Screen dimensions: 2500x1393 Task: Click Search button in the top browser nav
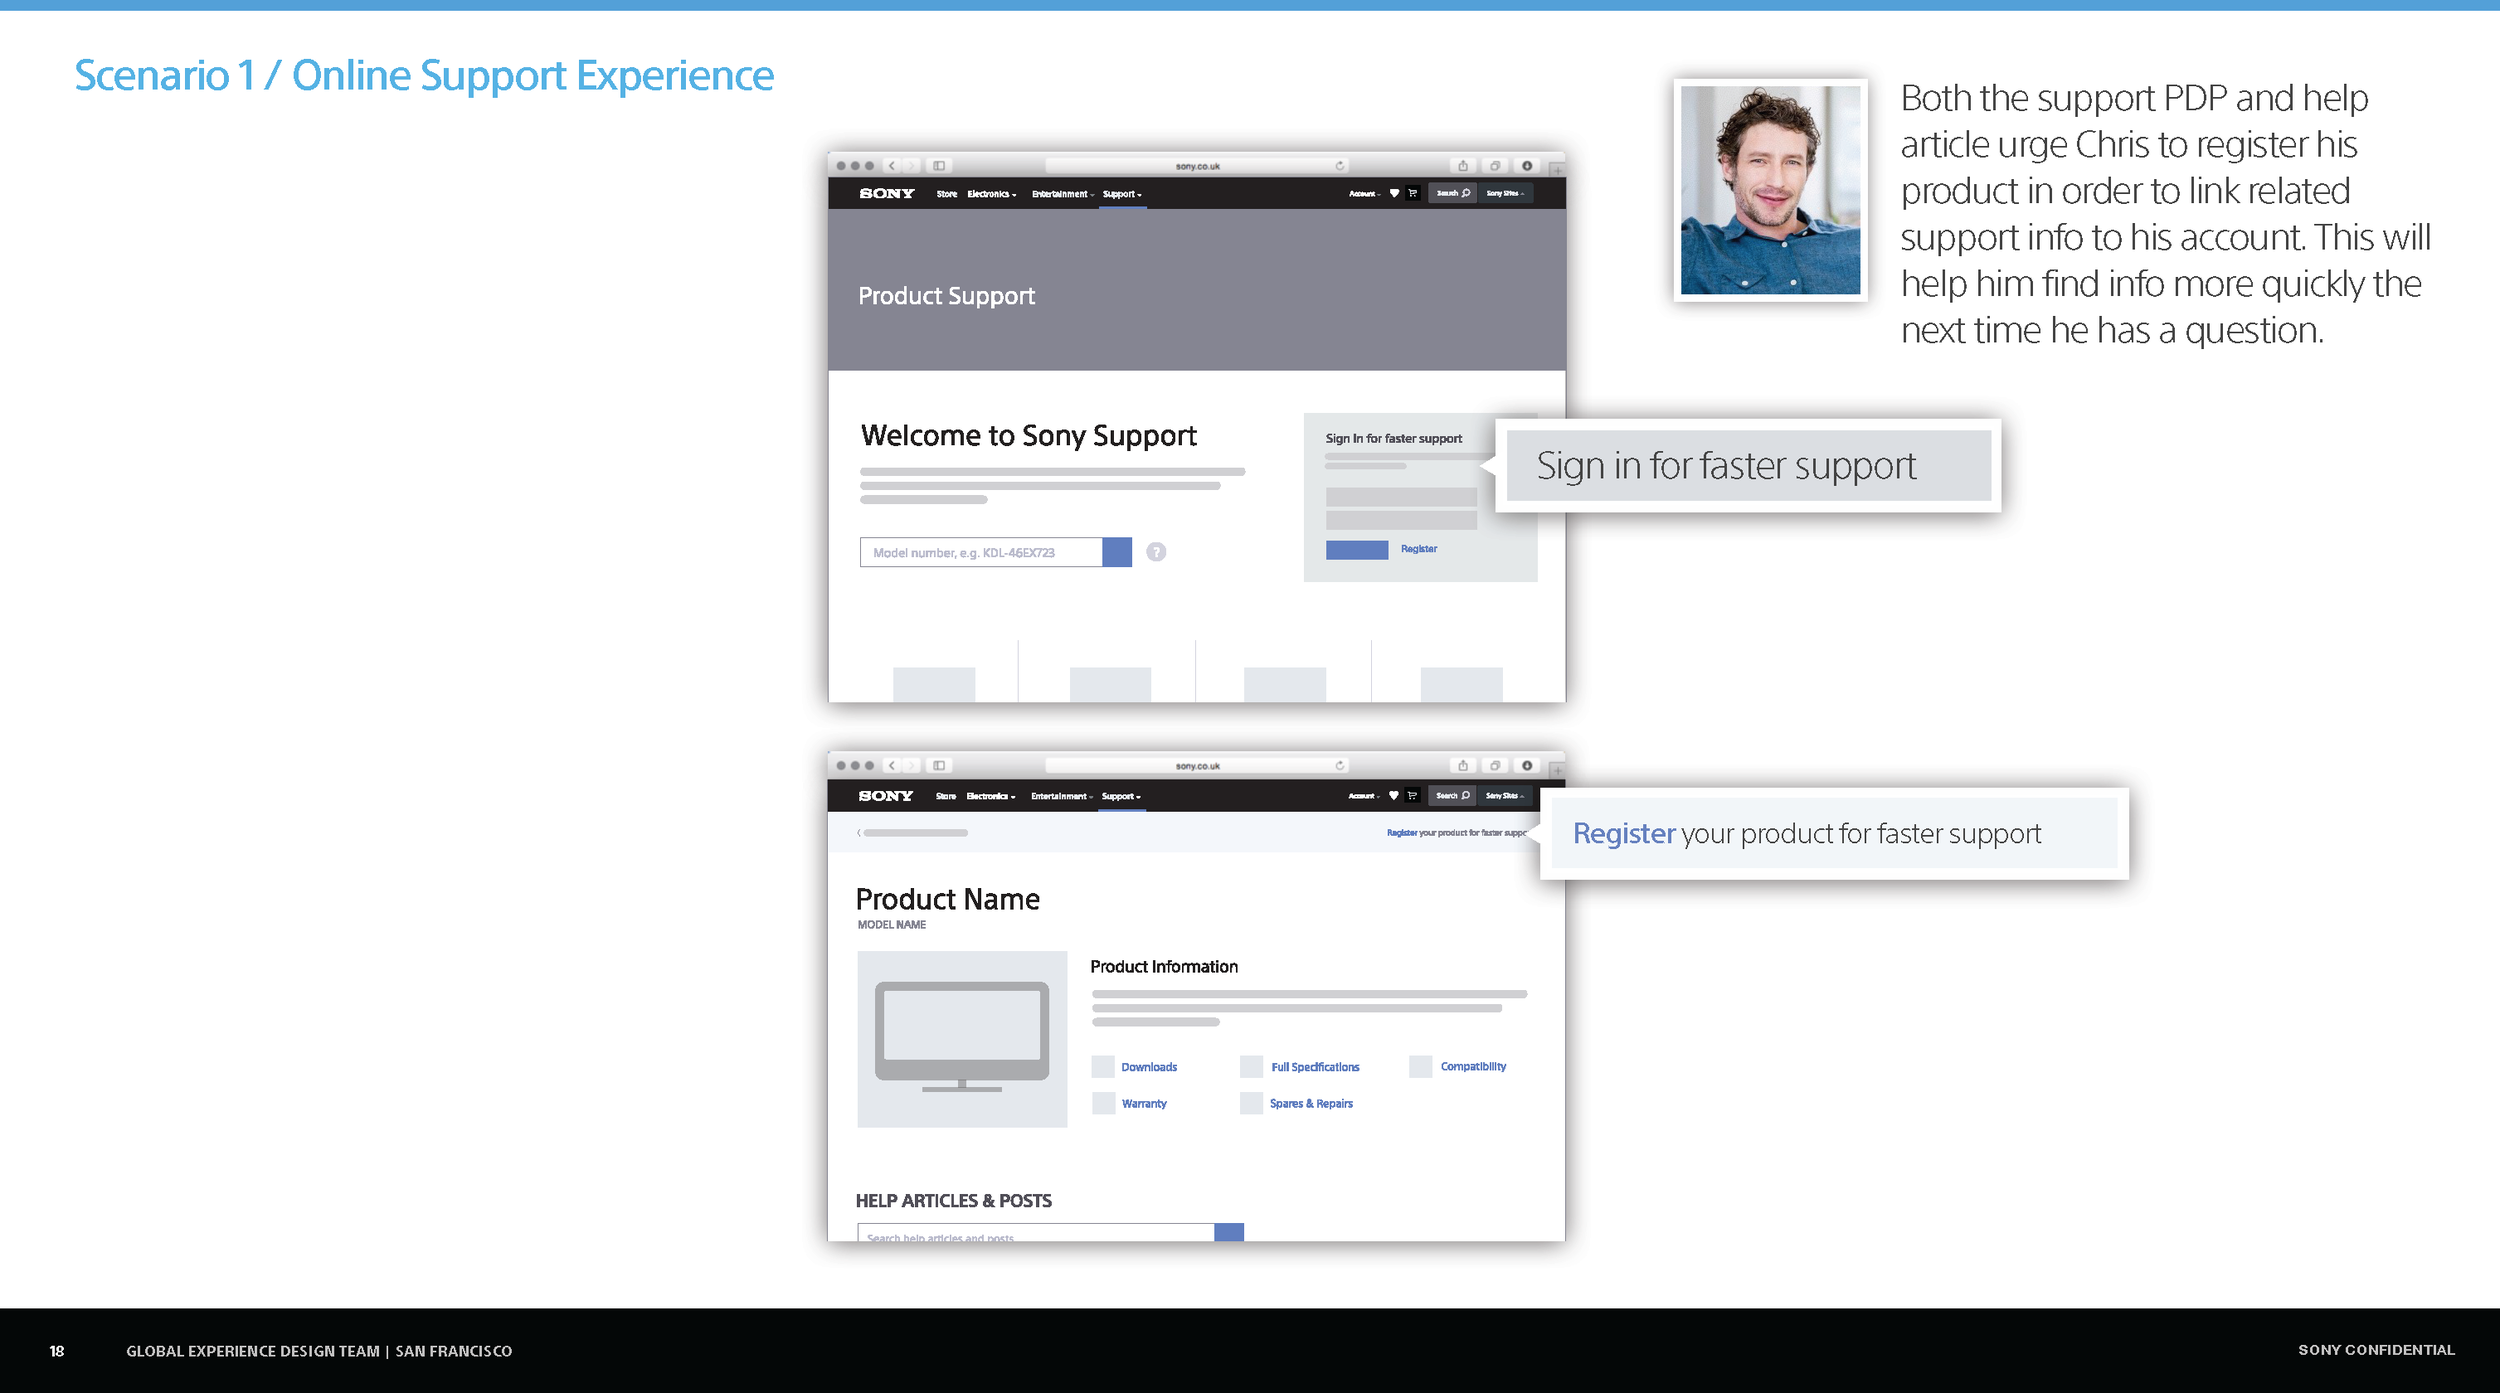(x=1453, y=194)
